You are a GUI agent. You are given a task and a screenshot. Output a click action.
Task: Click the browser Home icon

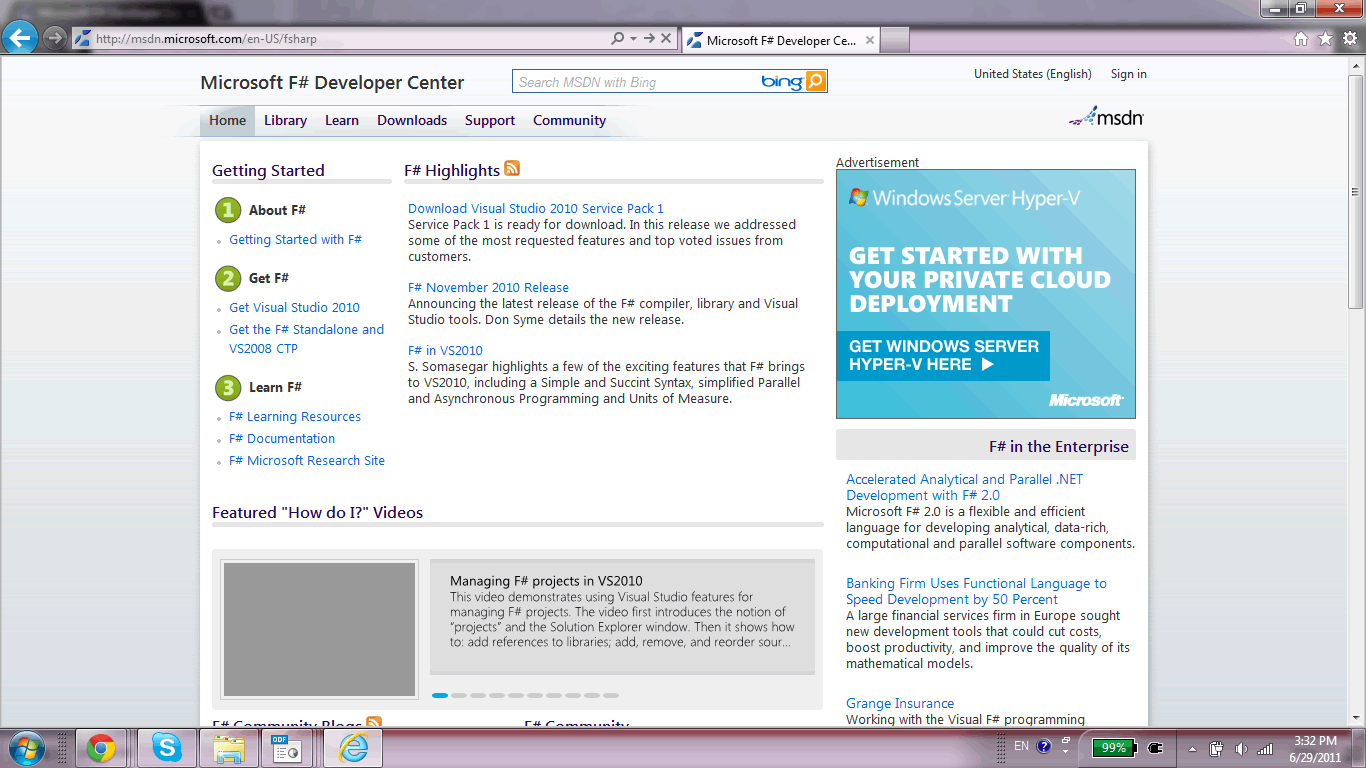(1301, 39)
